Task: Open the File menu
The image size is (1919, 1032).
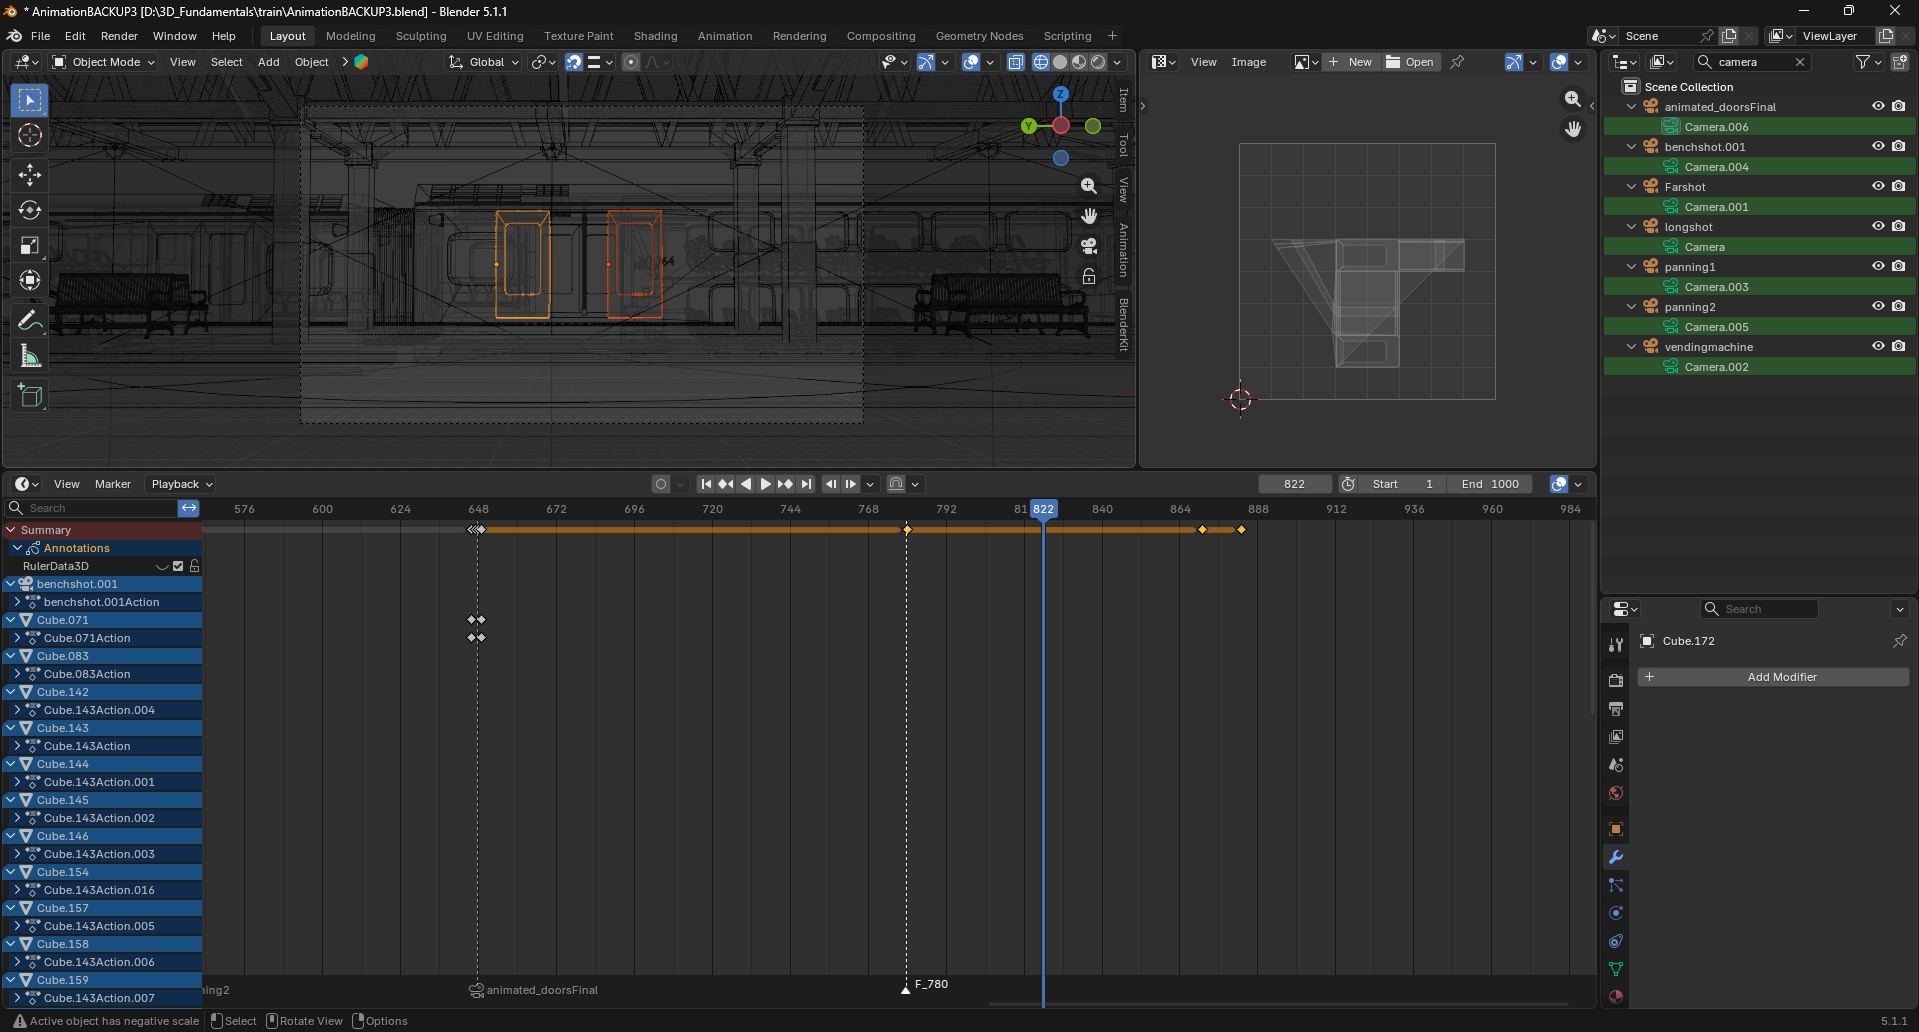Action: click(40, 36)
